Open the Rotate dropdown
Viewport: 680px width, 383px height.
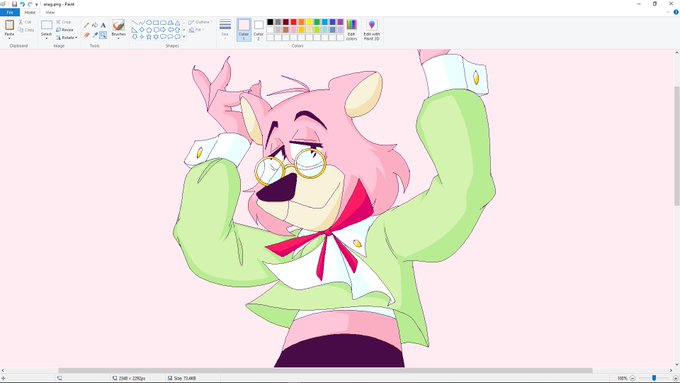click(67, 38)
